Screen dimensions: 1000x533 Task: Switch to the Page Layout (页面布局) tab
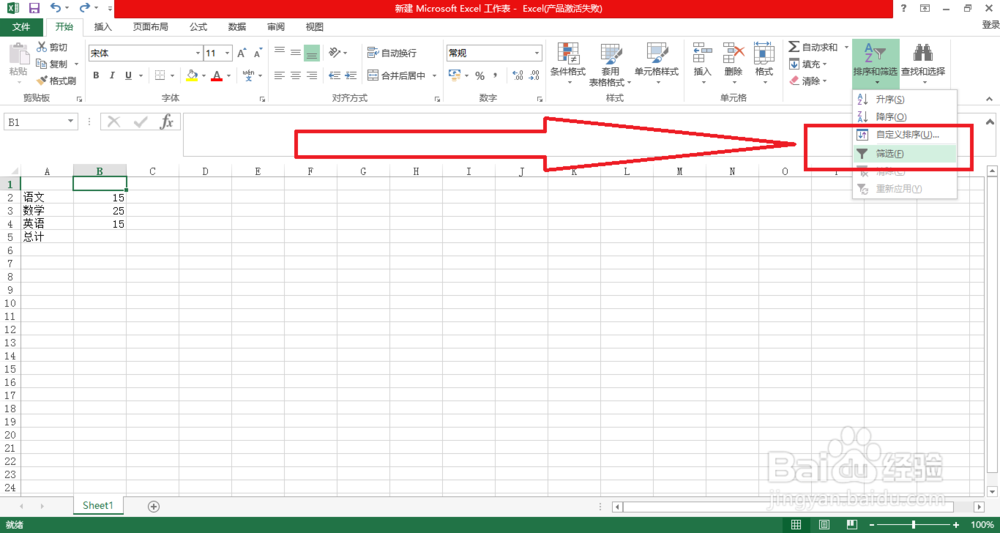pyautogui.click(x=151, y=27)
